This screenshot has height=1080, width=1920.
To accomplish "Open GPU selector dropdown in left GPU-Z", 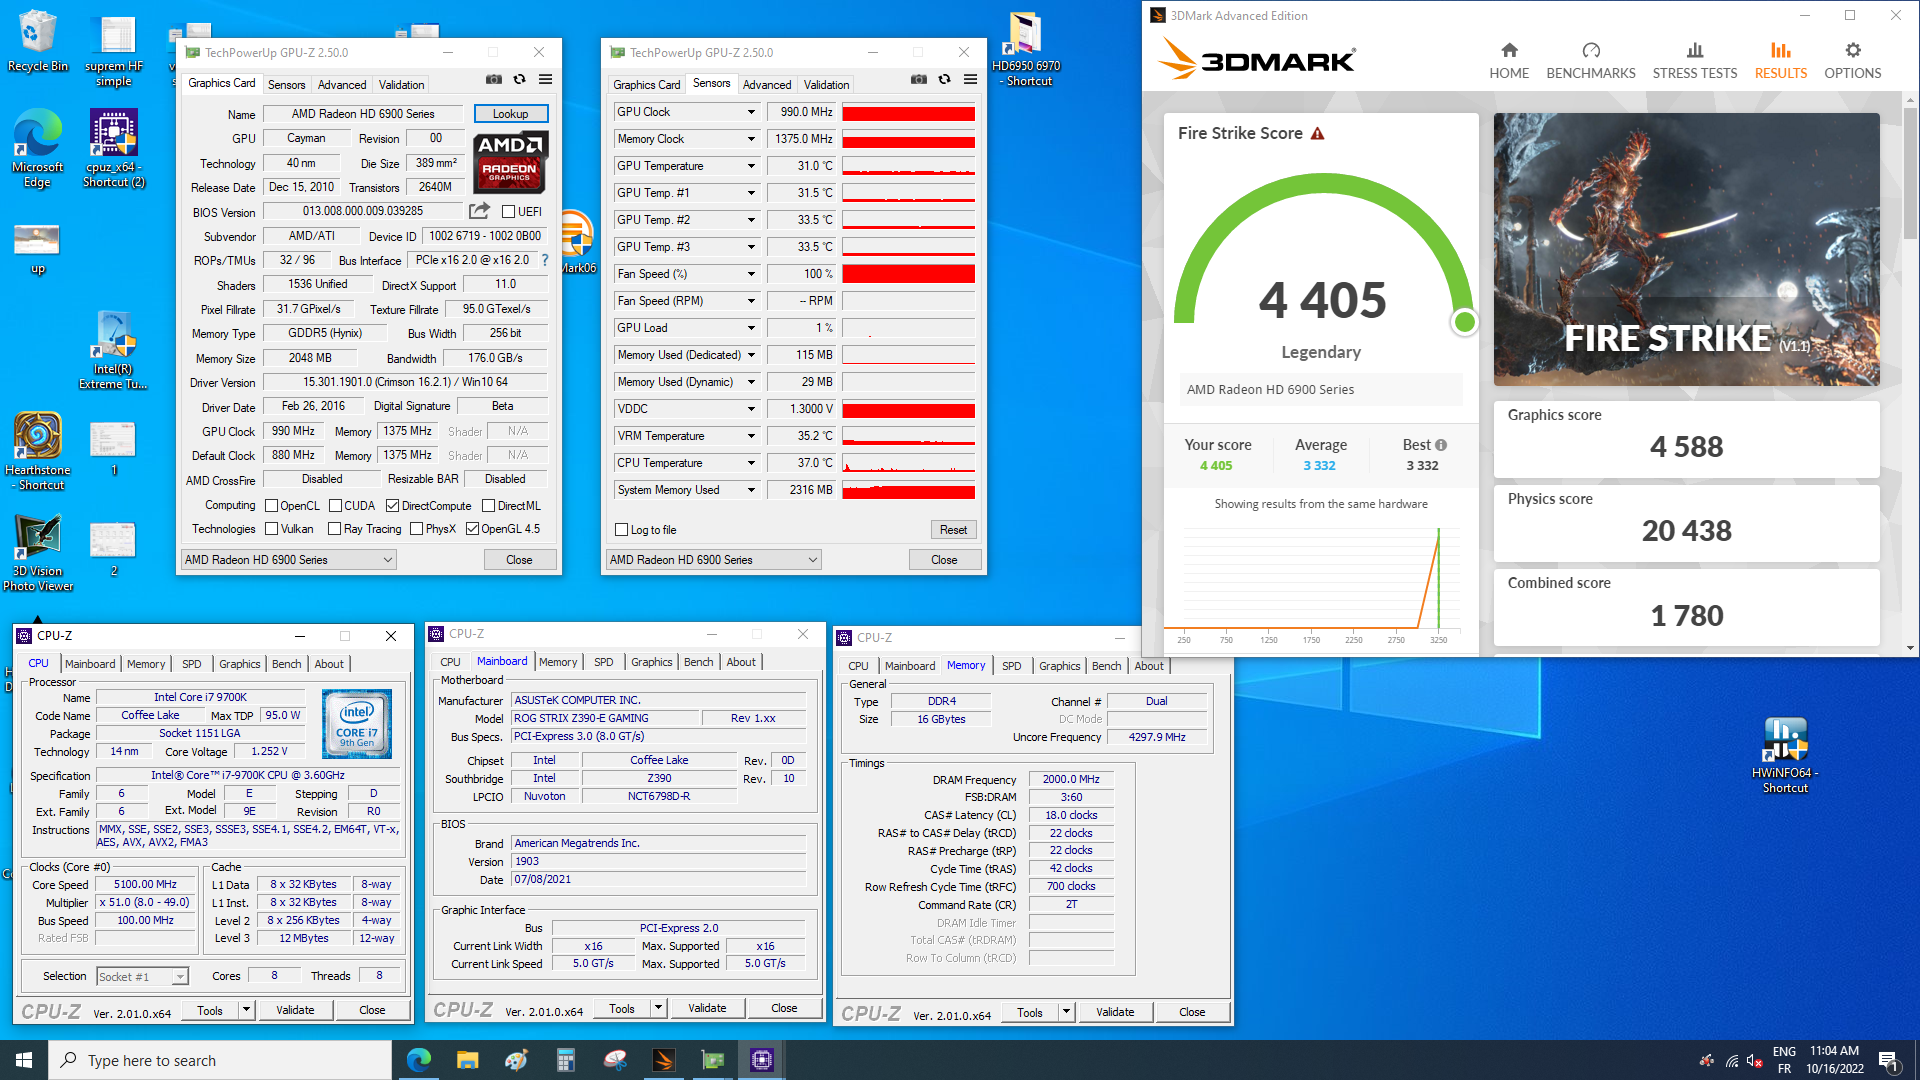I will tap(288, 560).
